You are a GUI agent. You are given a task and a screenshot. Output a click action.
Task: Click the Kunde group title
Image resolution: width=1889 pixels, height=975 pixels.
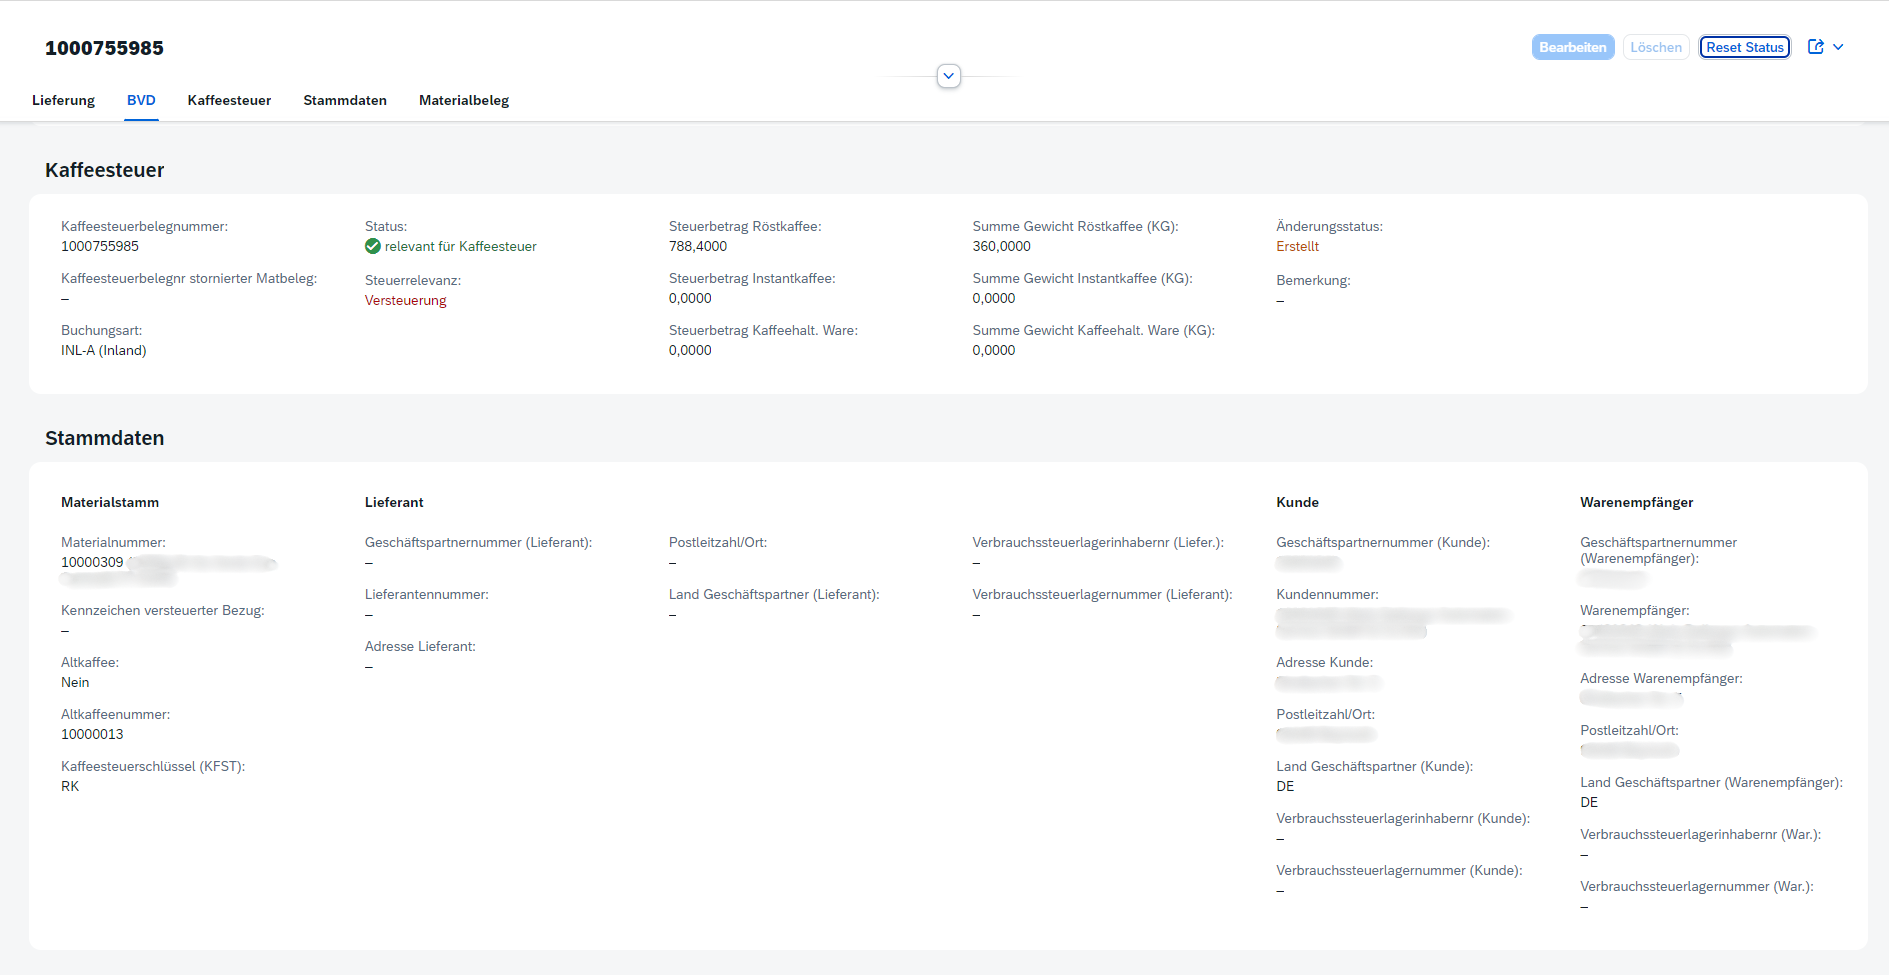tap(1297, 502)
